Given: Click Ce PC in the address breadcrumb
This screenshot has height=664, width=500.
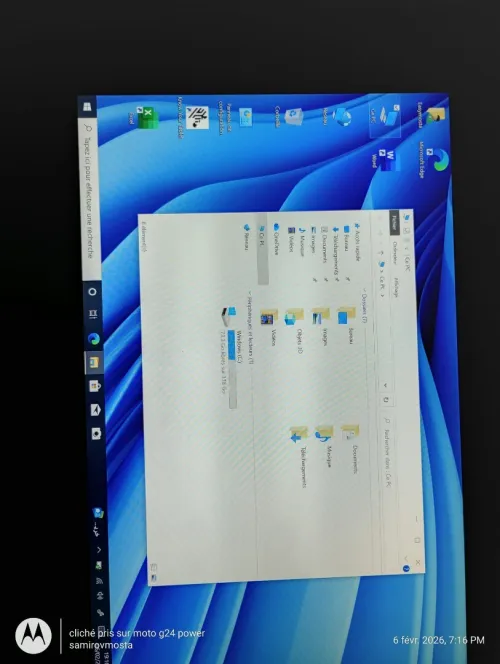Looking at the screenshot, I should click(382, 282).
